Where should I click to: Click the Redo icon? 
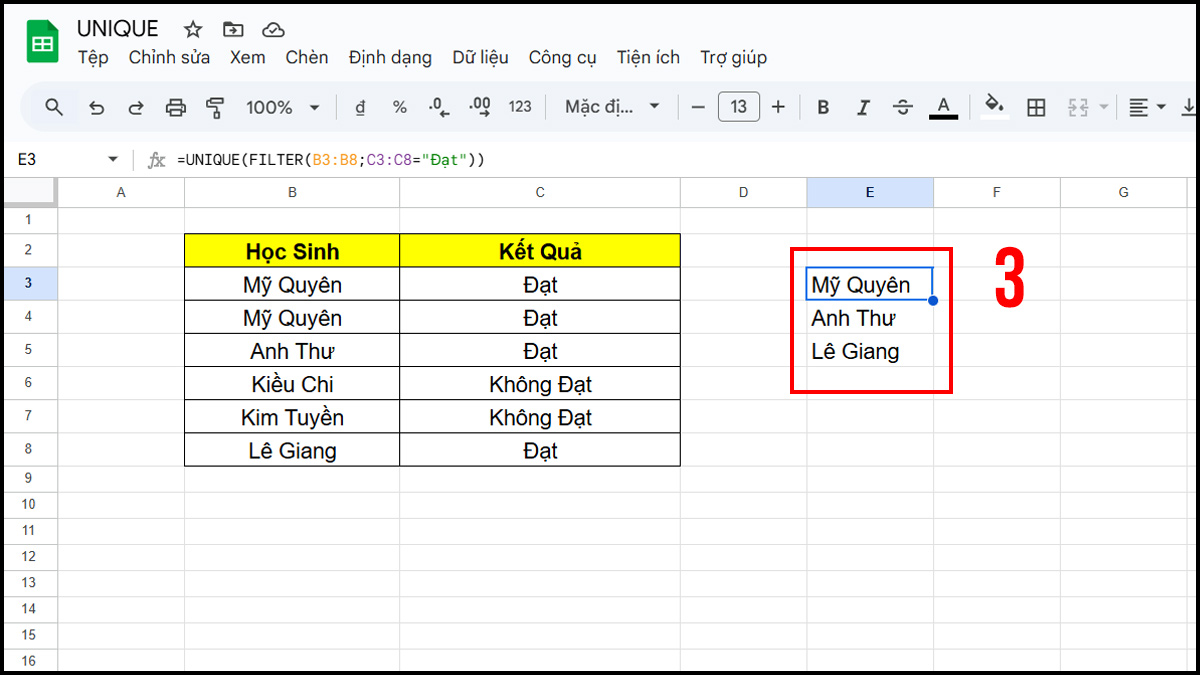tap(136, 106)
